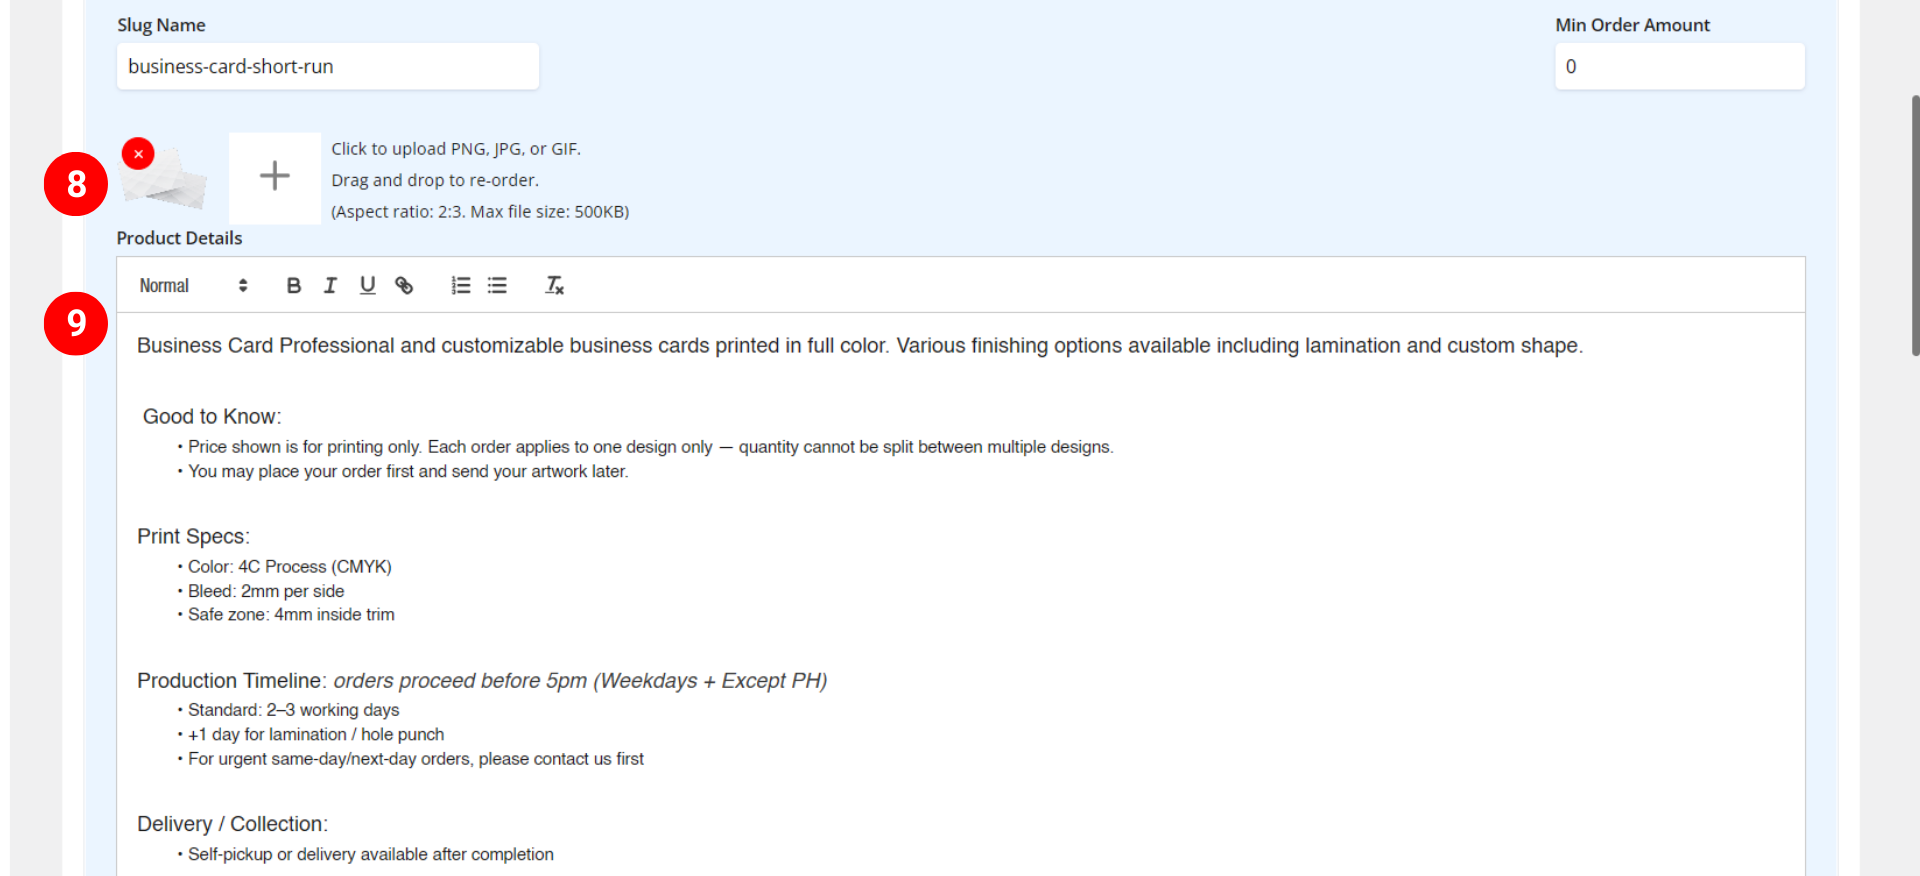Toggle underline formatting
This screenshot has height=876, width=1920.
tap(367, 286)
